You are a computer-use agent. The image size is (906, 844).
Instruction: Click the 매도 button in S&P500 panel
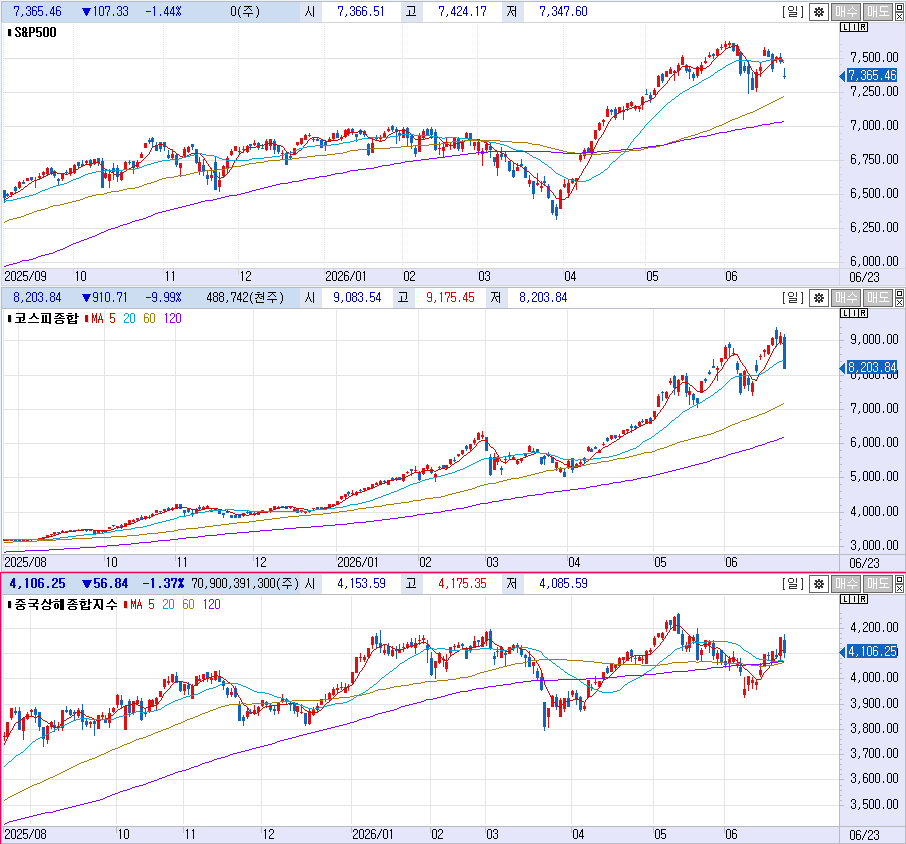pos(878,12)
